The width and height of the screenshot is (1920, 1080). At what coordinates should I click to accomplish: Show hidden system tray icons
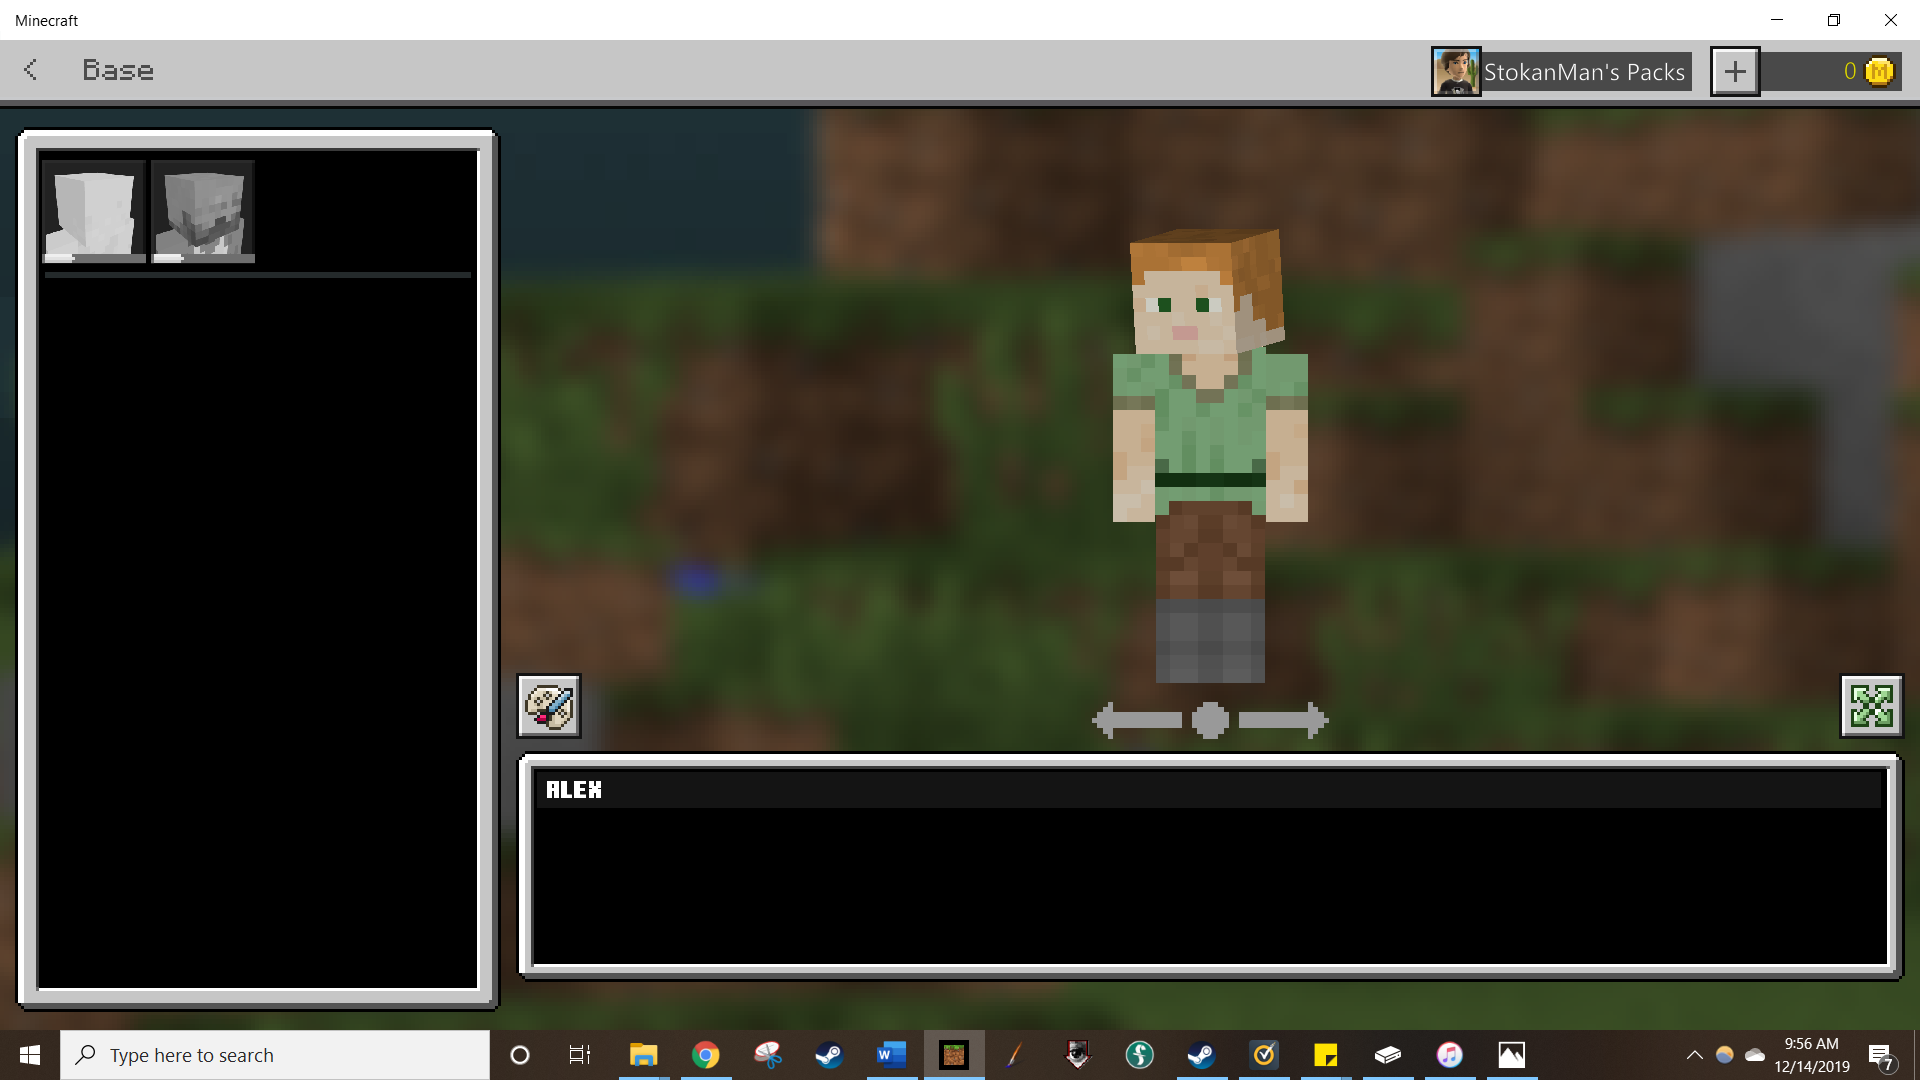pos(1694,1055)
